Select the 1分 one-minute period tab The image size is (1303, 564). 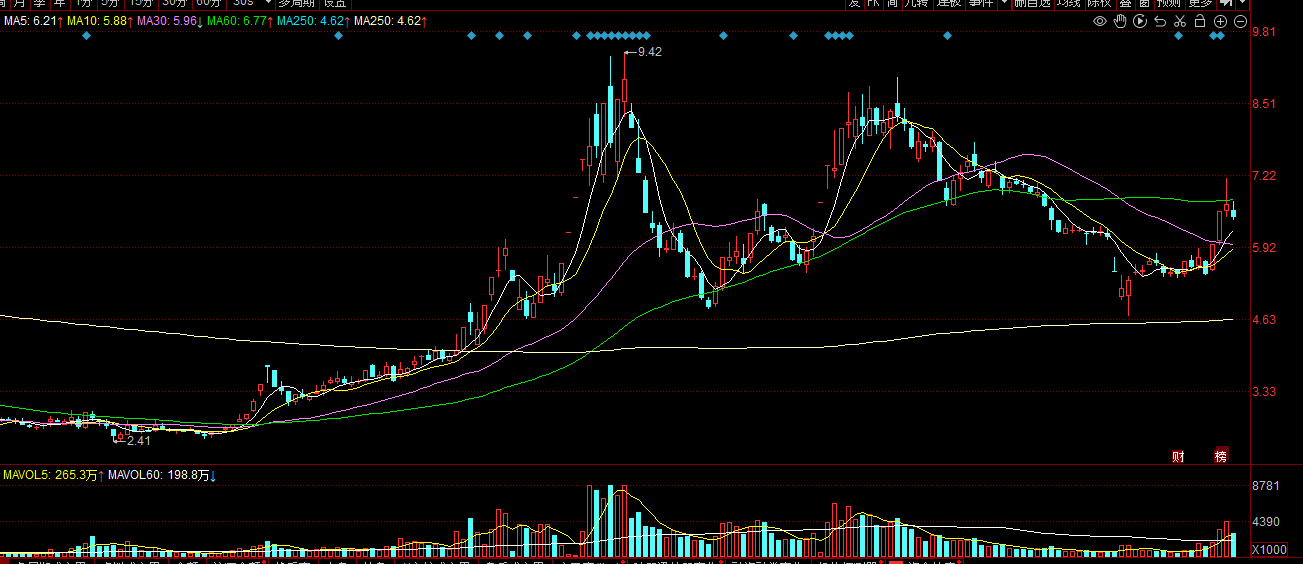pyautogui.click(x=83, y=4)
